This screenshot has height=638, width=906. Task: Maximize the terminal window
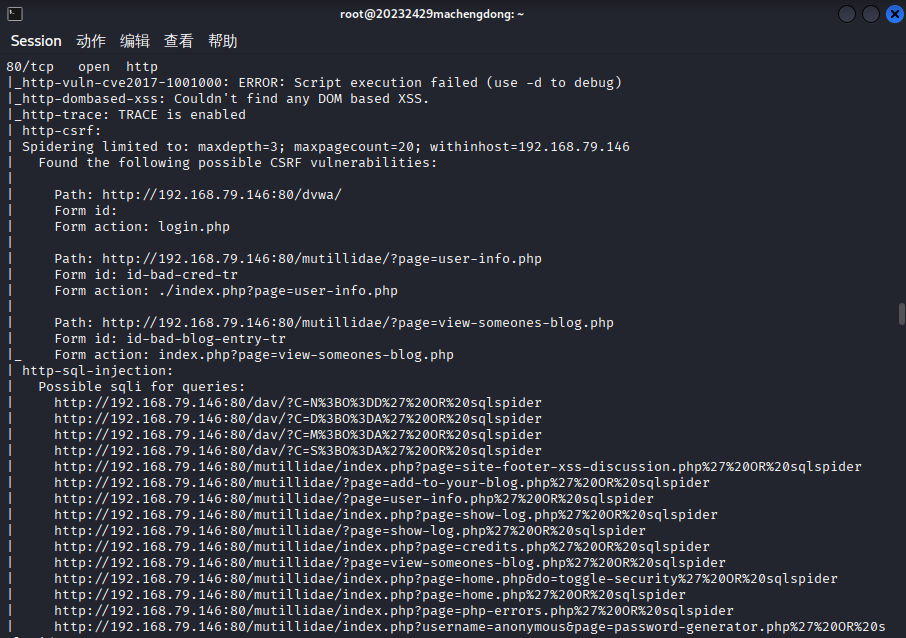tap(871, 14)
